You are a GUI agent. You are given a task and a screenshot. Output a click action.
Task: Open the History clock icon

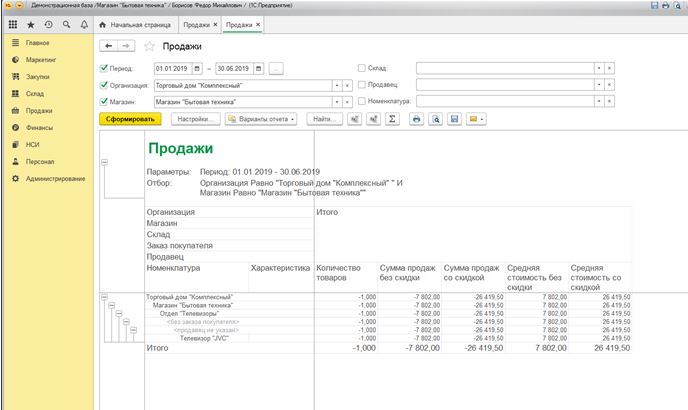(x=48, y=23)
